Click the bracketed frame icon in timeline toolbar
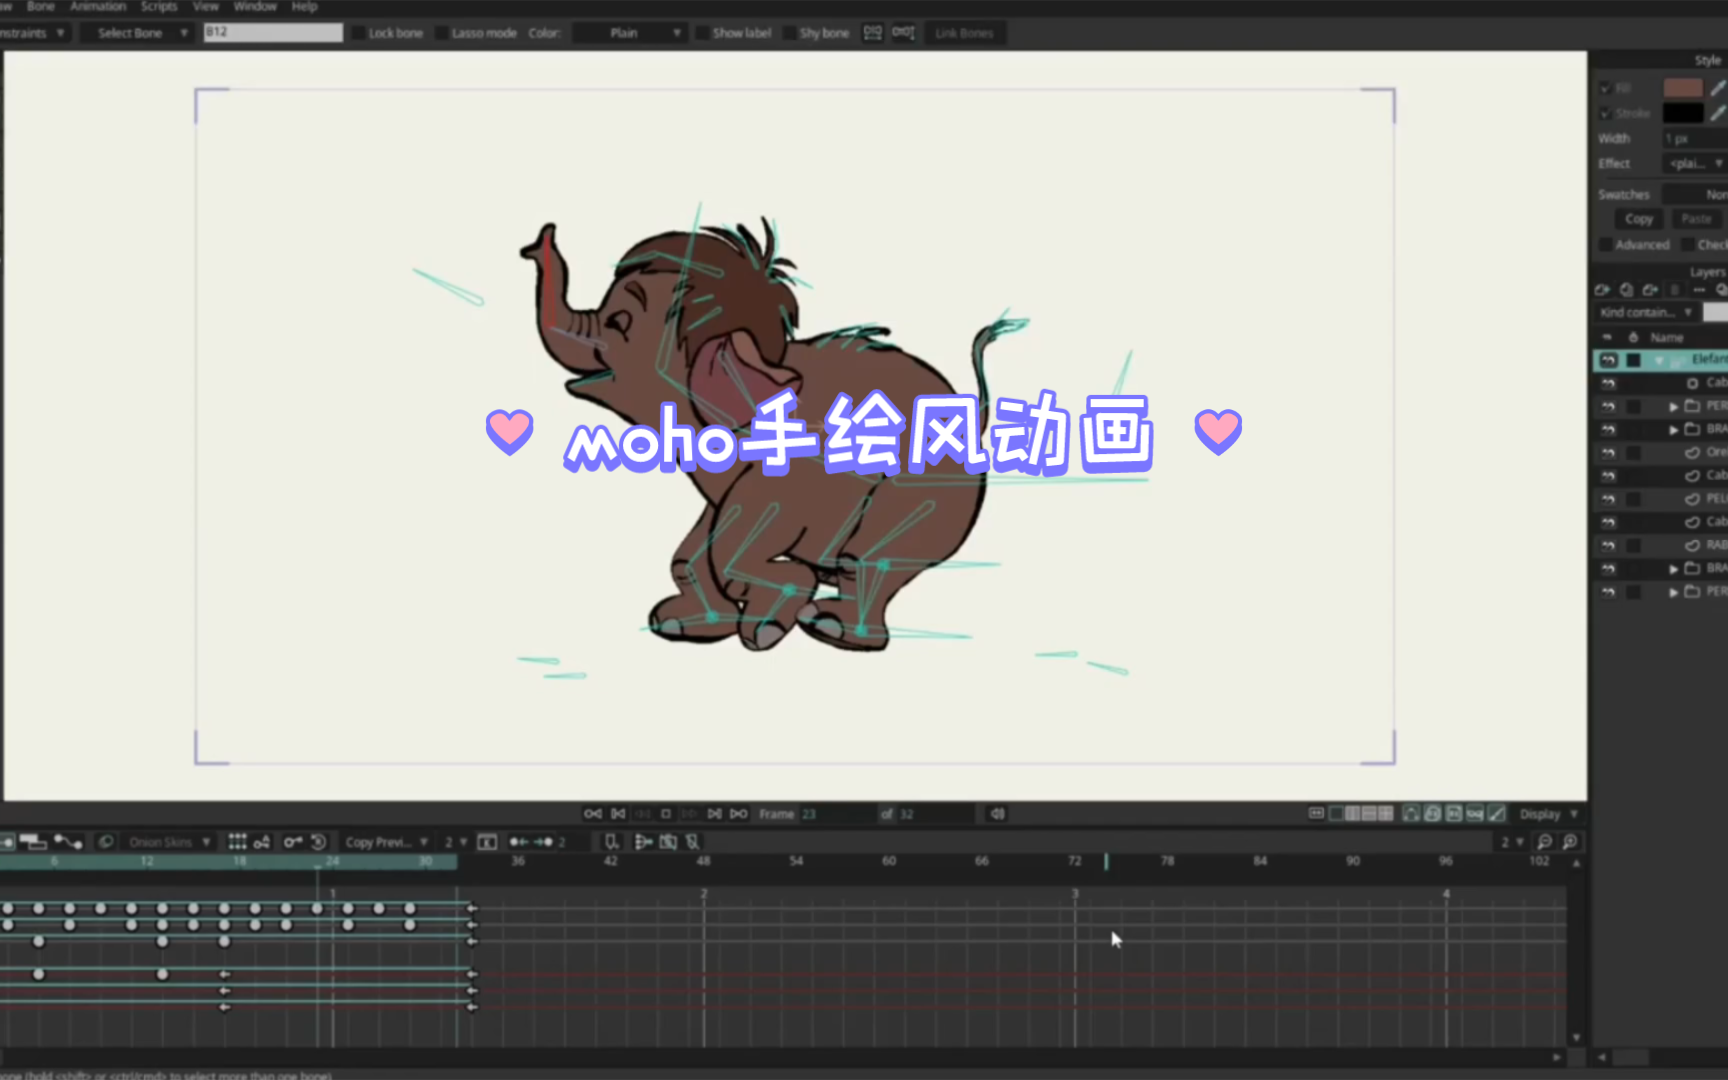Image resolution: width=1728 pixels, height=1080 pixels. 487,842
